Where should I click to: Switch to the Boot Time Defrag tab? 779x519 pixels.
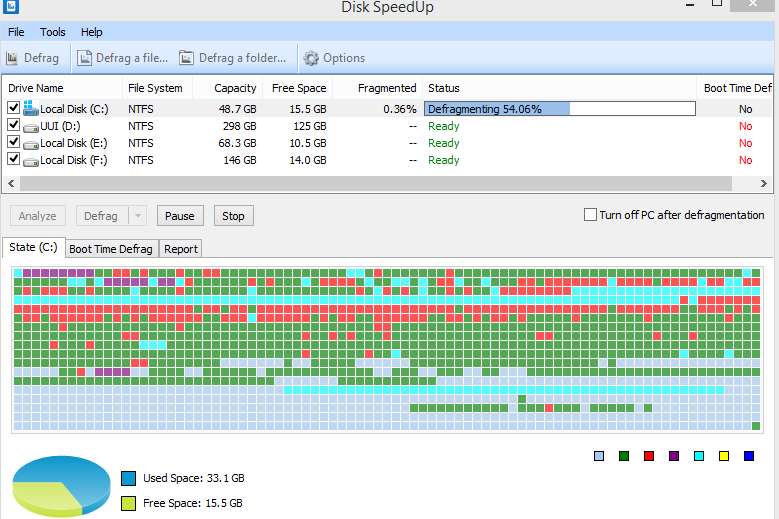coord(111,249)
